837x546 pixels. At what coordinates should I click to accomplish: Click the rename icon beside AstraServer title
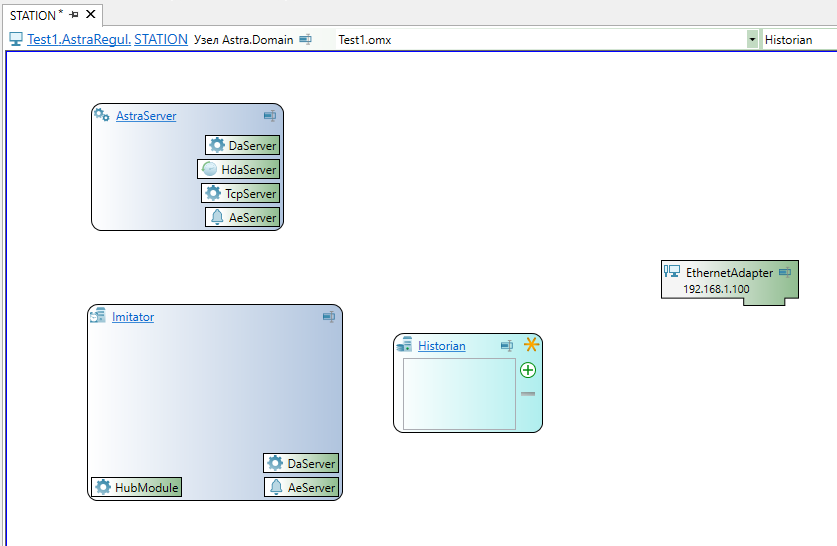click(x=270, y=116)
